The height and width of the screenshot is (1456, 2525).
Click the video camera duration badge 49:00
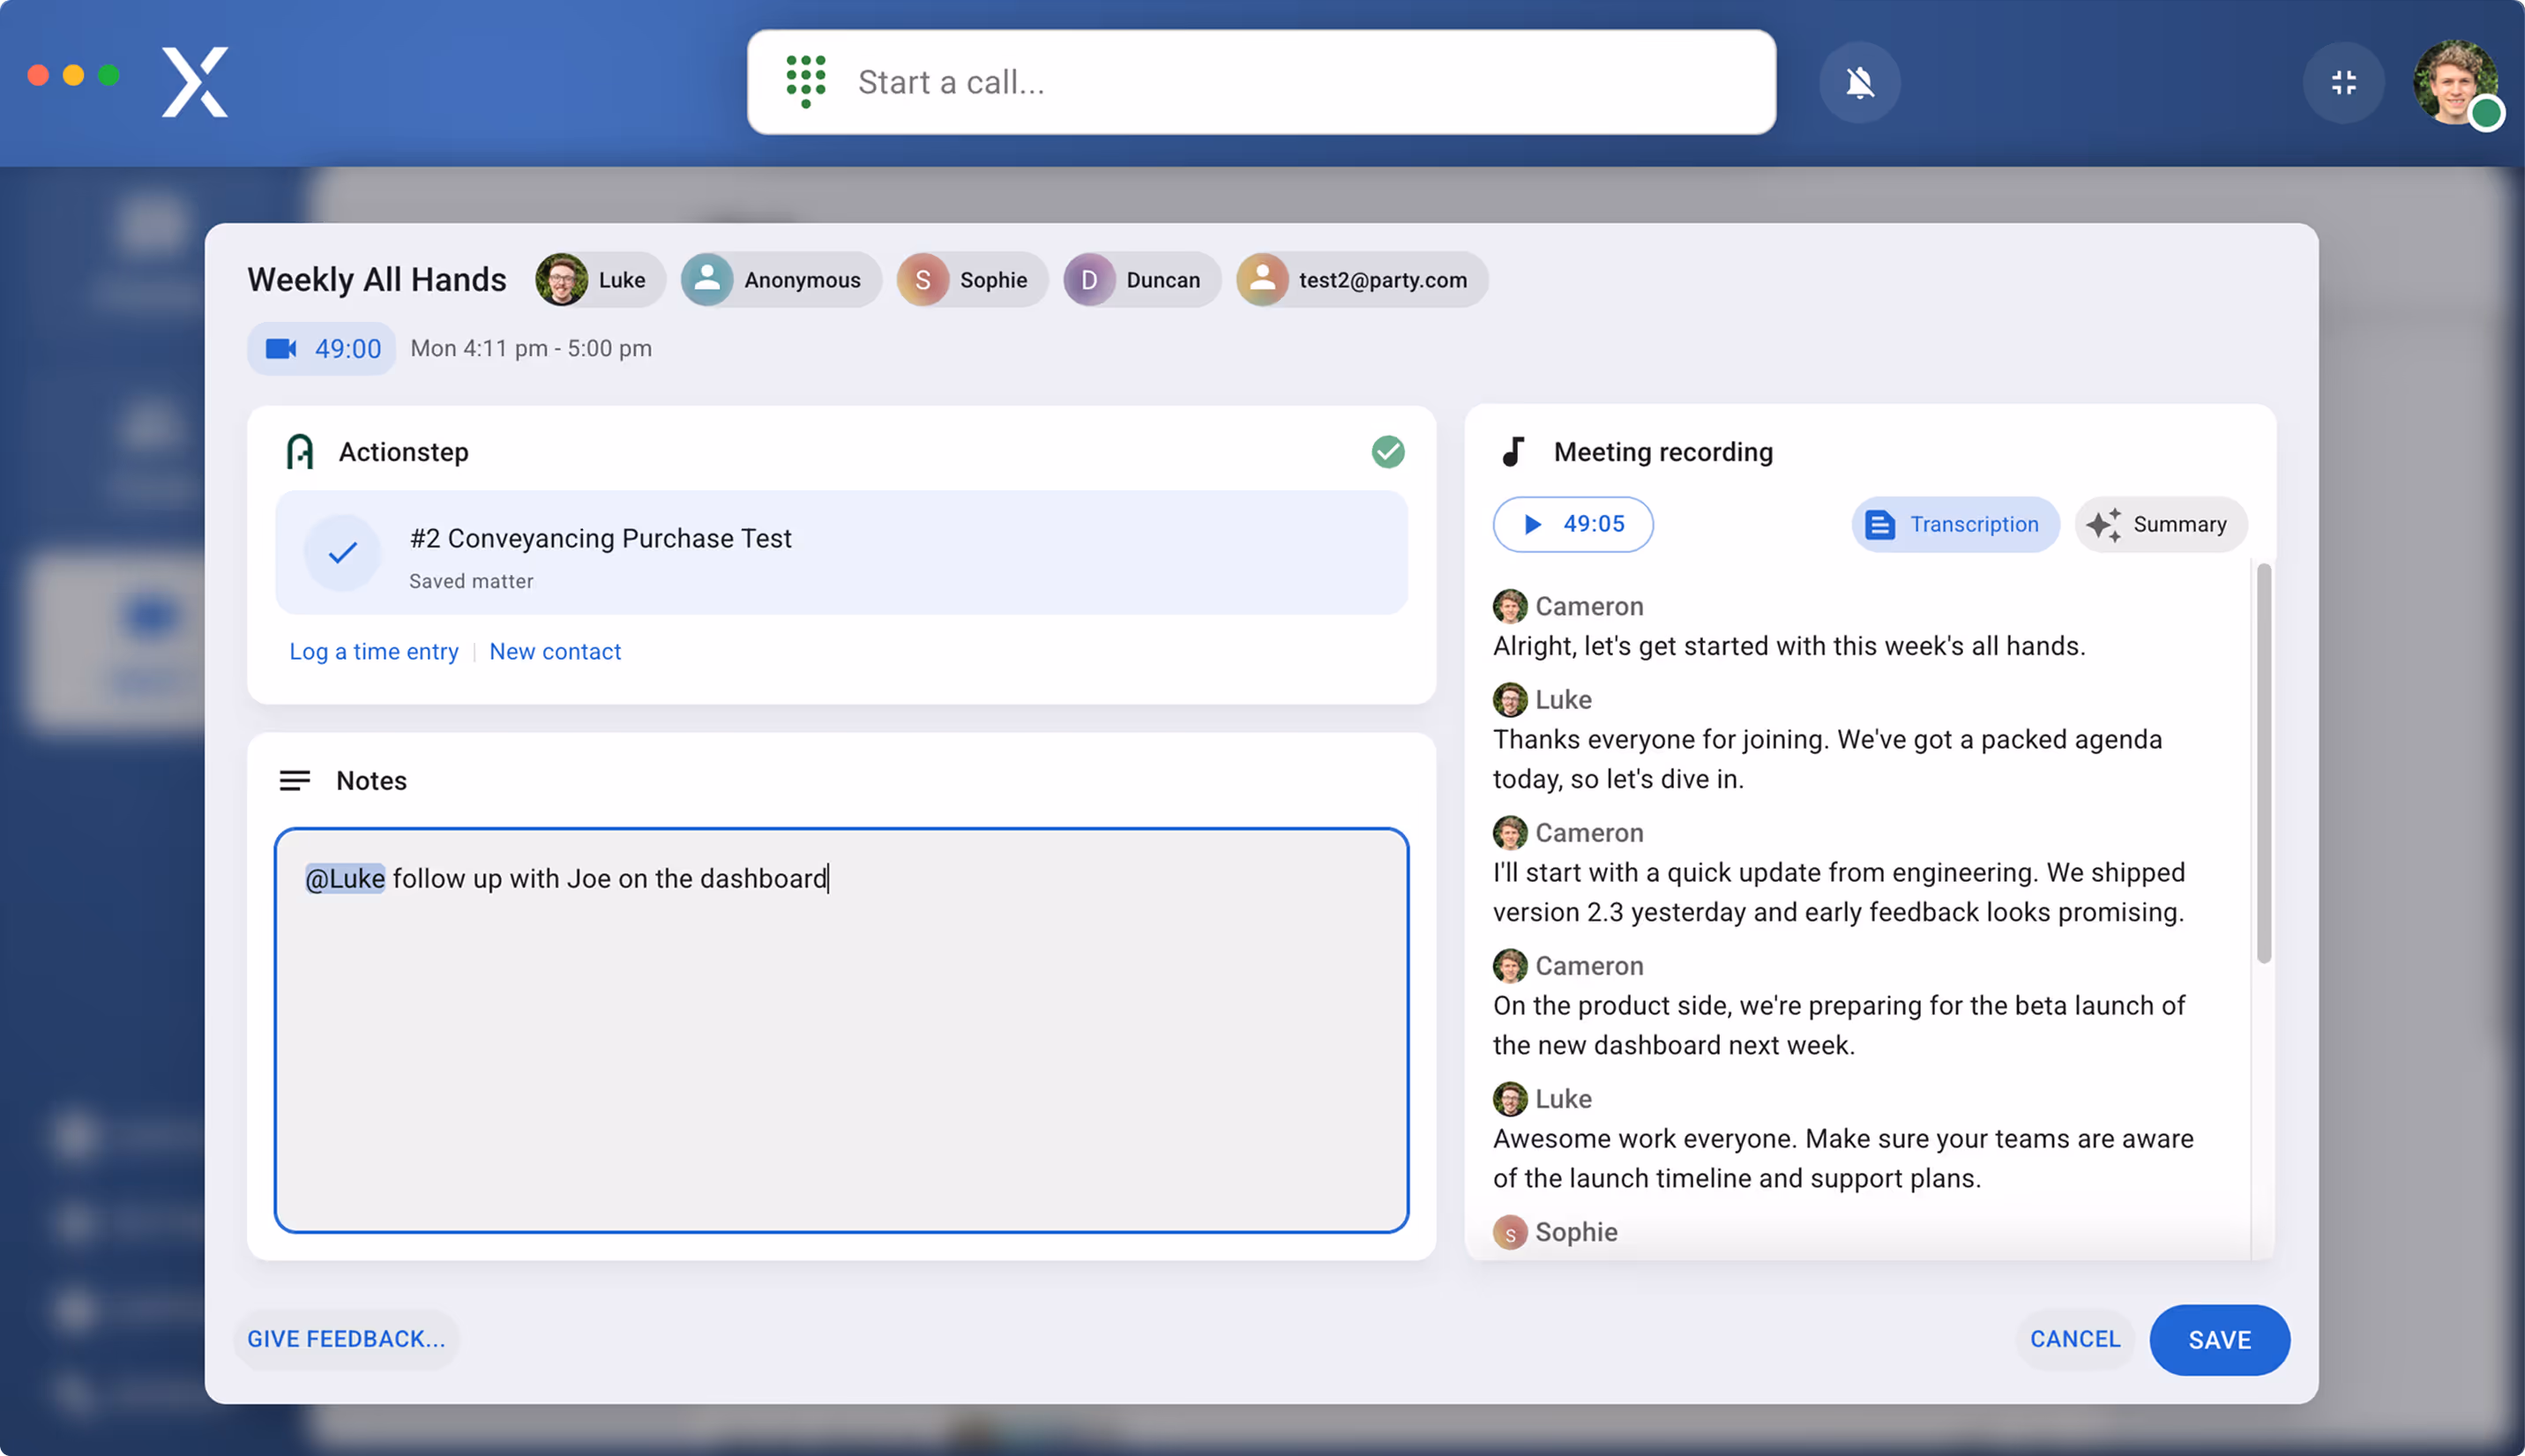coord(322,348)
